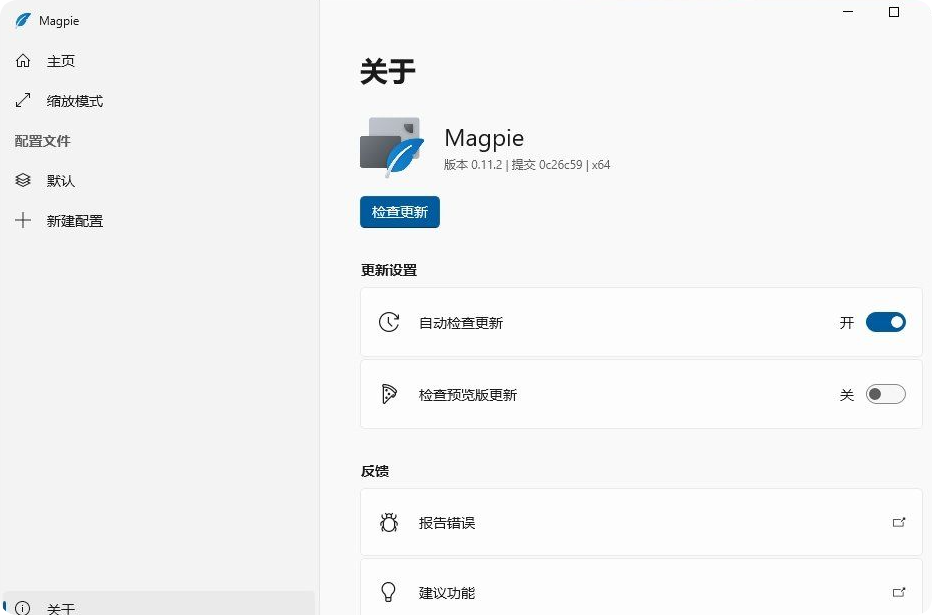
Task: Click the clock icon beside 自动检查更新
Action: [389, 322]
